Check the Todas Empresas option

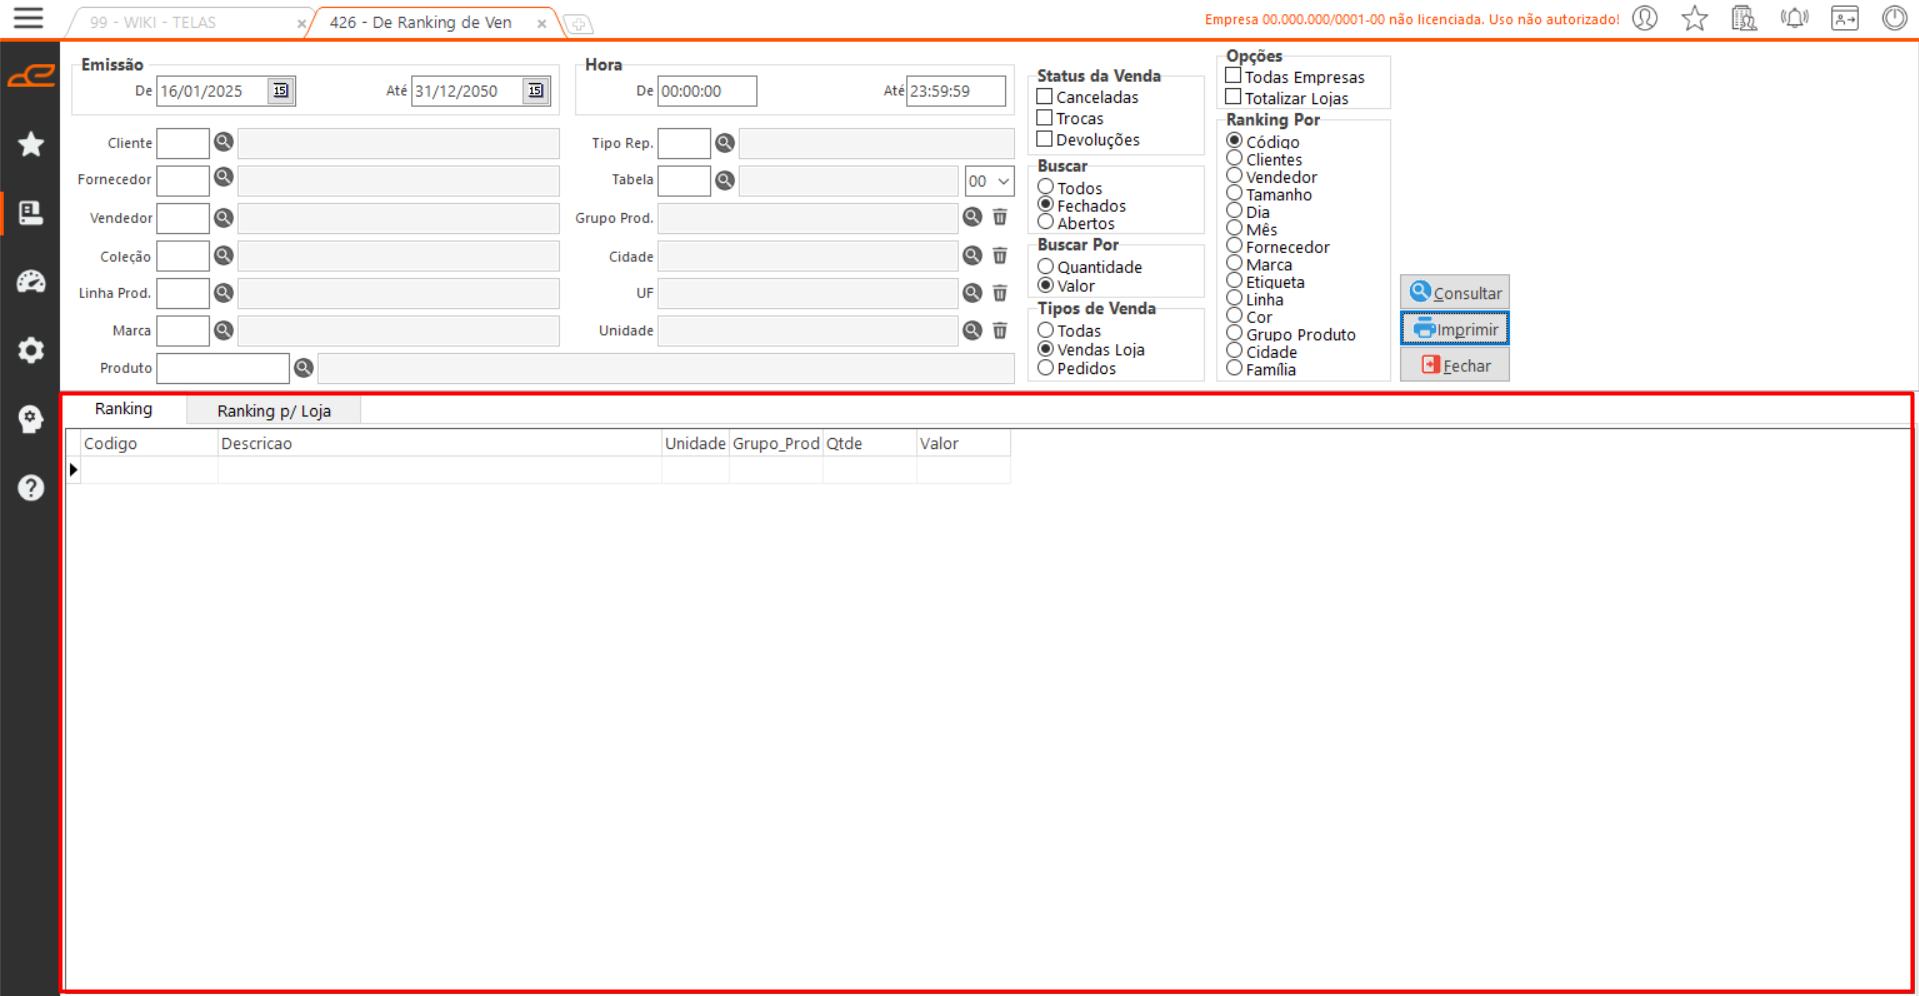click(1234, 76)
